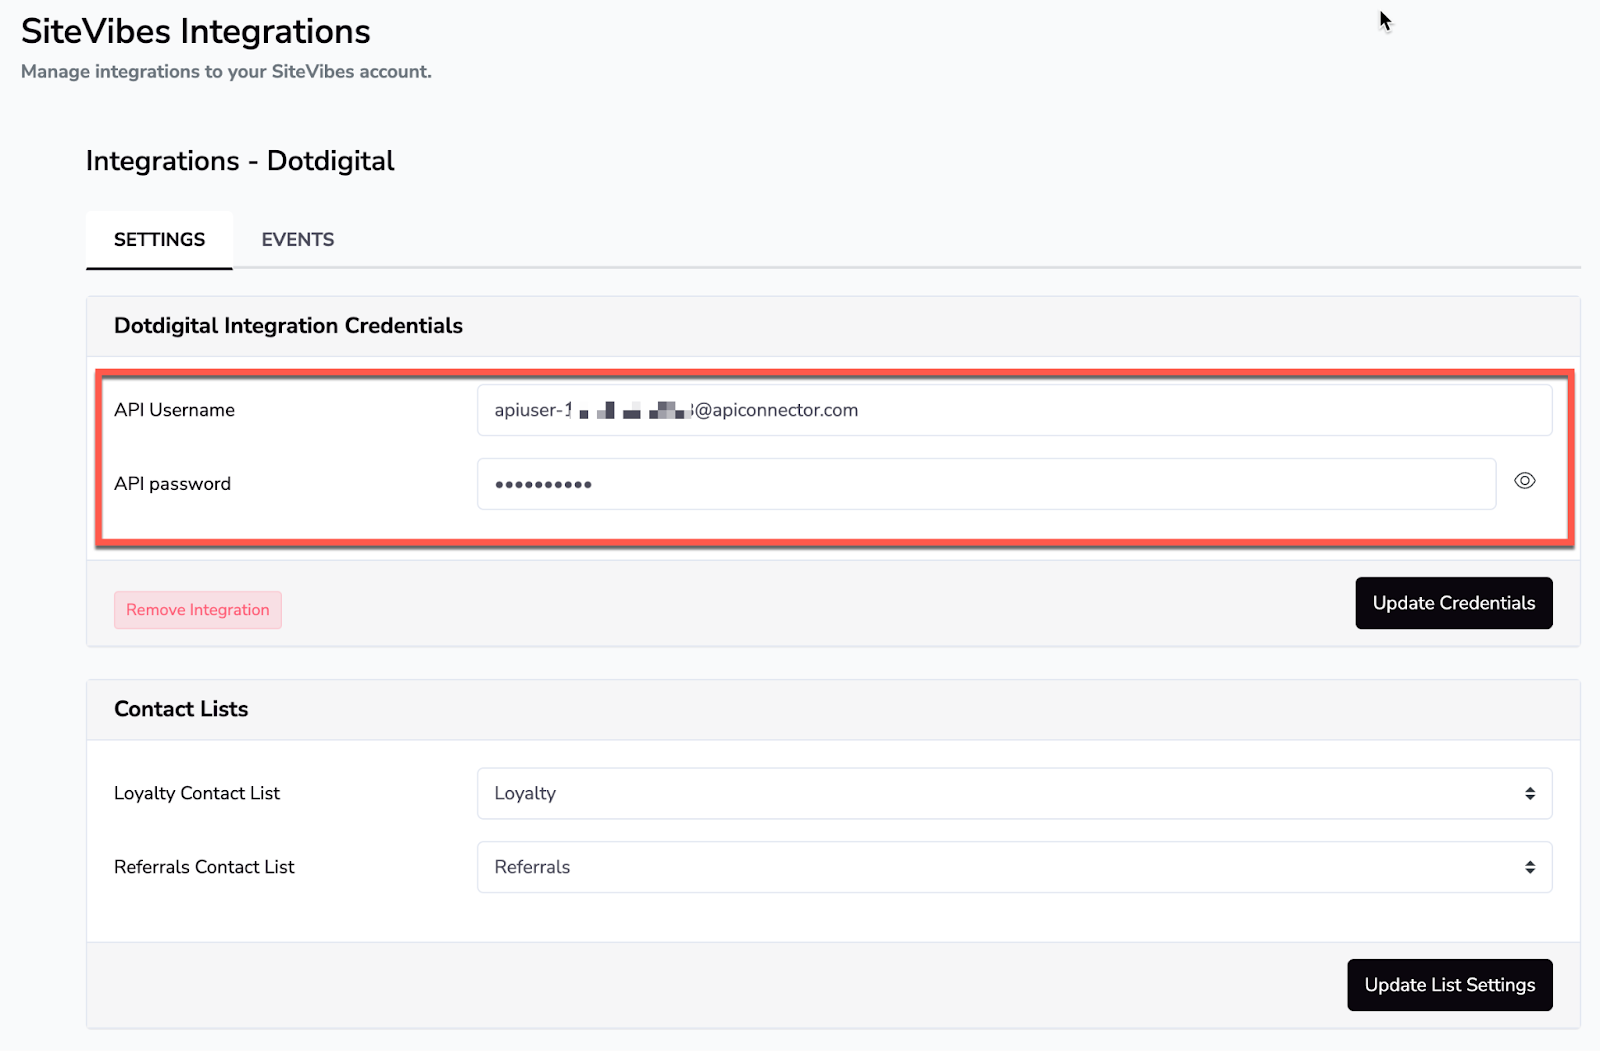Click the API Username input field
The image size is (1600, 1051).
1014,410
